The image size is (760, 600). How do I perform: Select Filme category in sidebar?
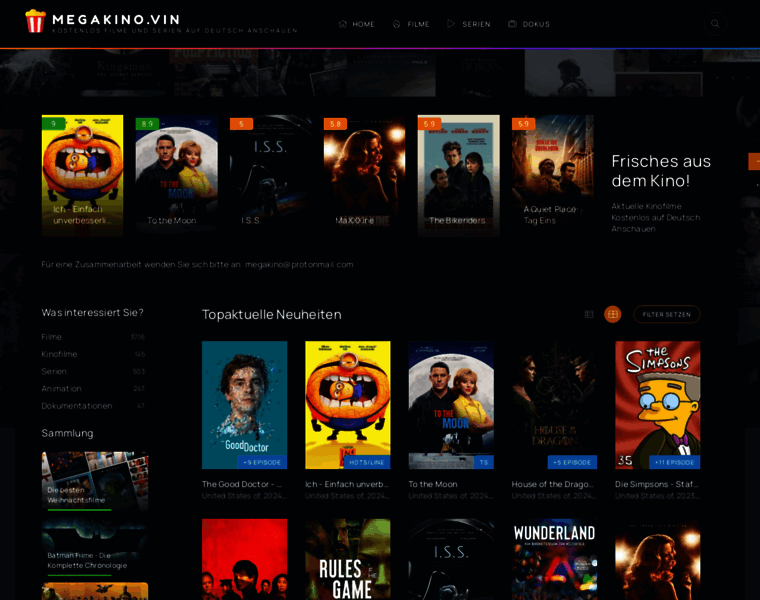point(93,337)
